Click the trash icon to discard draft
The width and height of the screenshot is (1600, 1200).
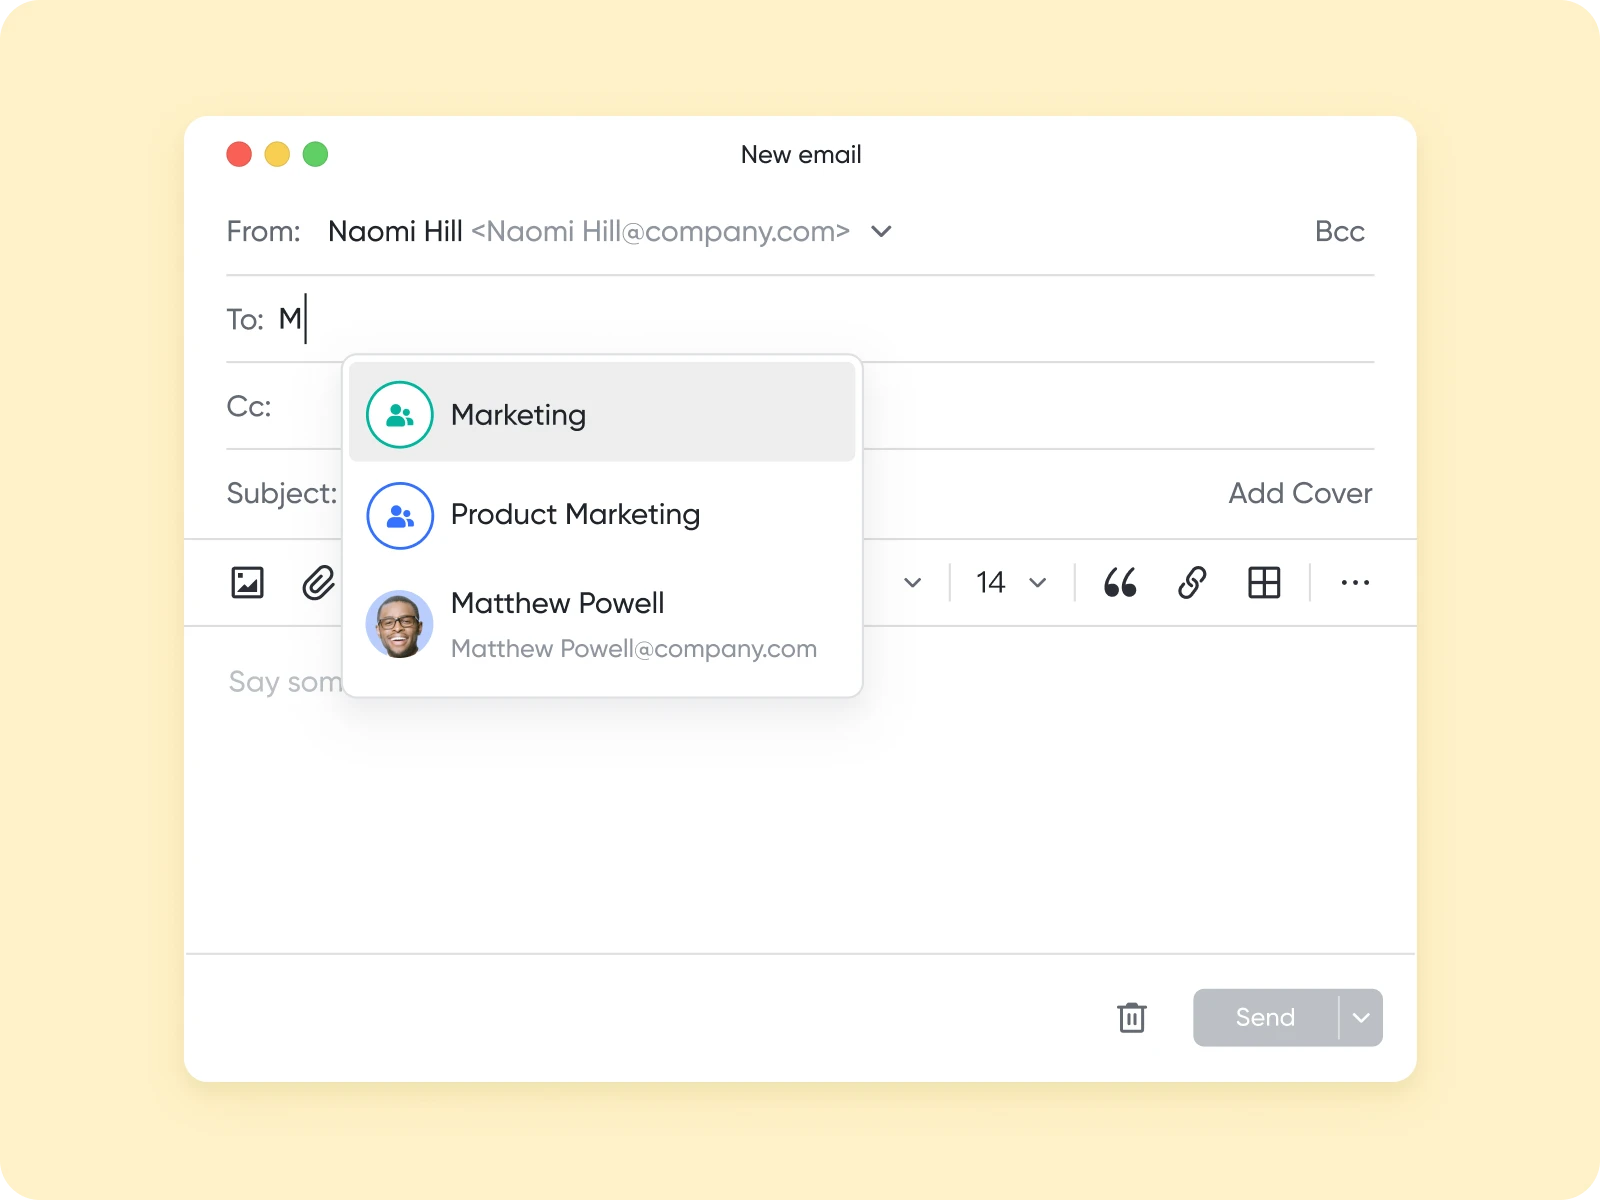coord(1131,1017)
